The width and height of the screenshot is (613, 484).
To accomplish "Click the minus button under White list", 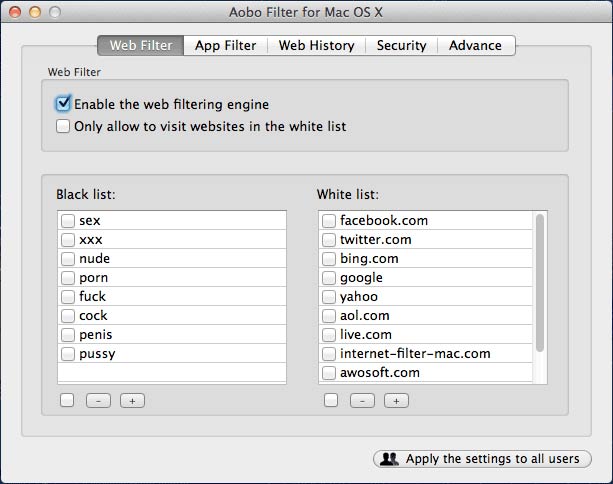I will (362, 400).
